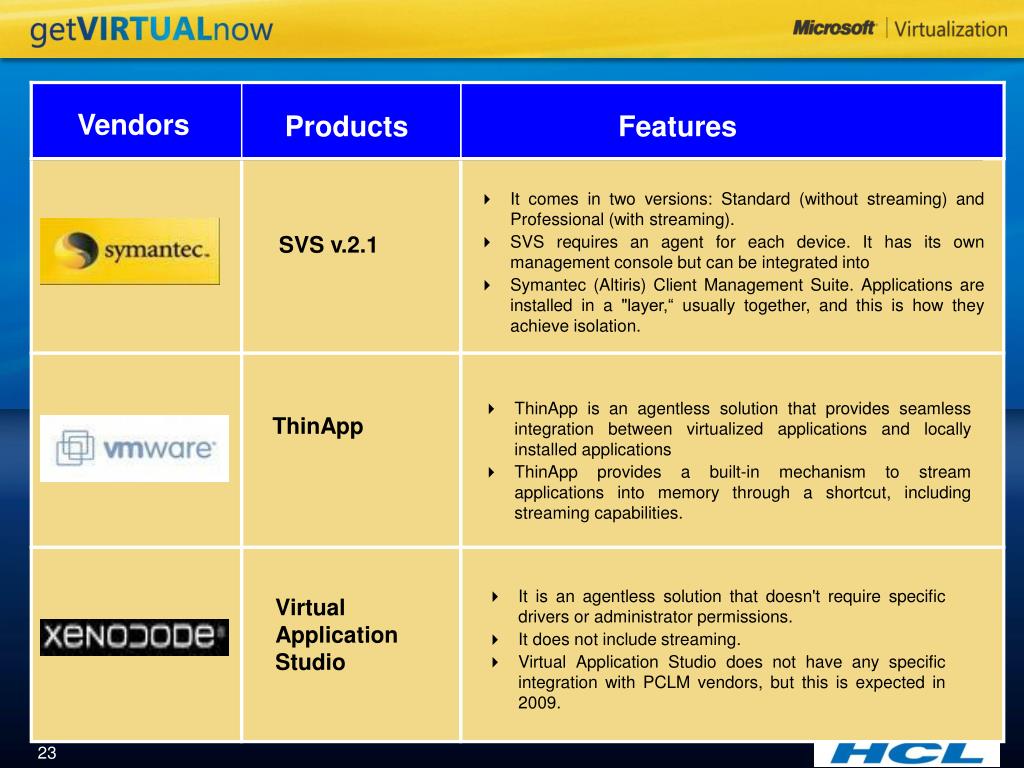
Task: Click the getVIRTUALnow title logo
Action: (151, 30)
